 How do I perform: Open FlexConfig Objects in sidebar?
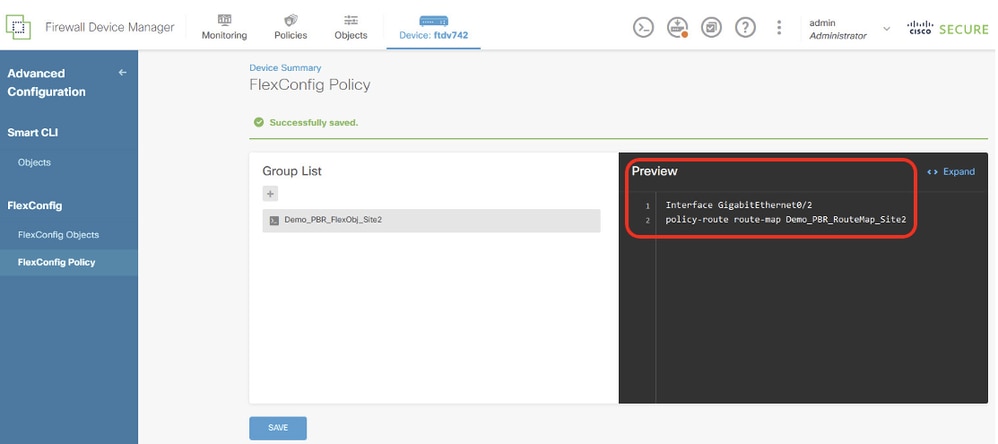pos(59,235)
